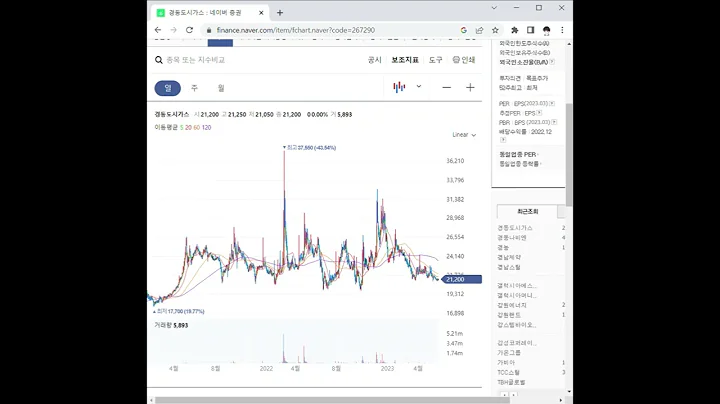Image resolution: width=720 pixels, height=404 pixels.
Task: Click the page vertical scrollbar thumb
Action: click(x=569, y=154)
